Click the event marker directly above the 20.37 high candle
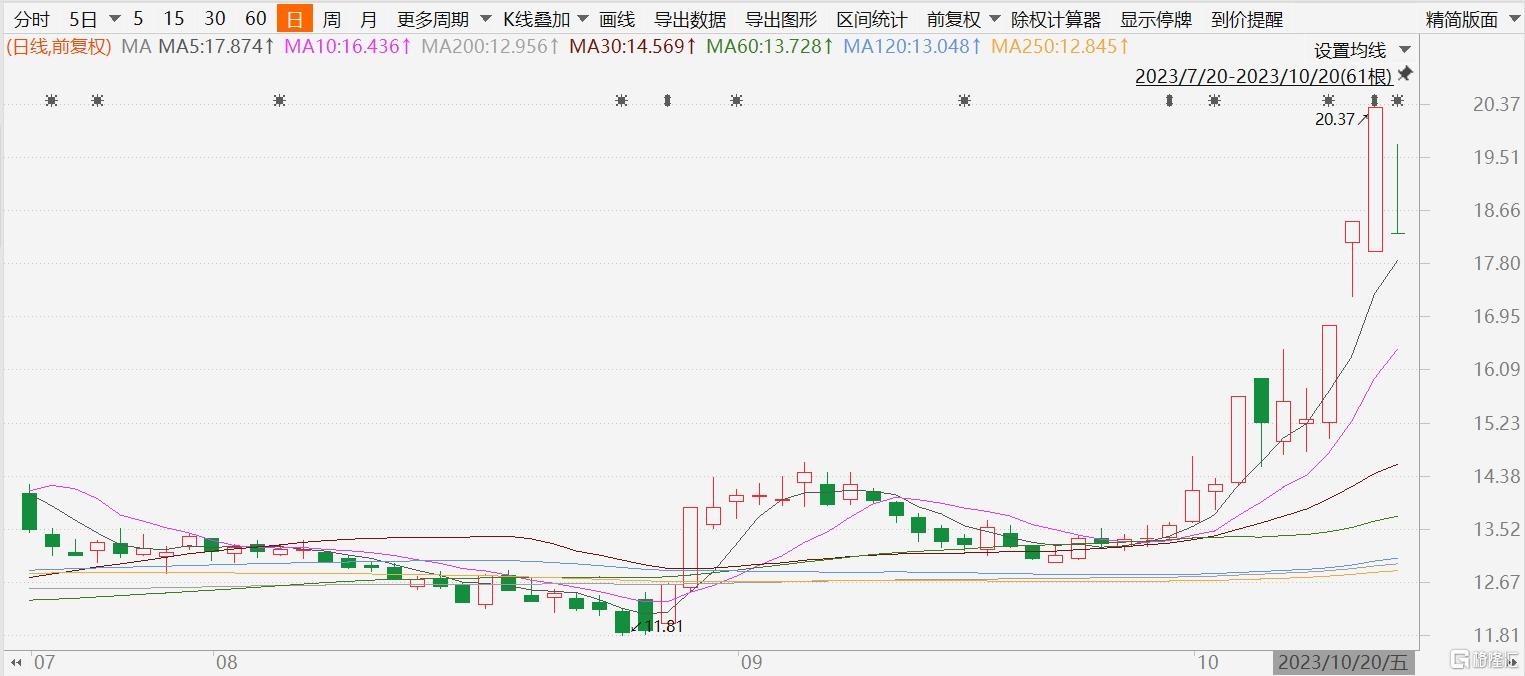This screenshot has width=1525, height=676. [x=1375, y=100]
